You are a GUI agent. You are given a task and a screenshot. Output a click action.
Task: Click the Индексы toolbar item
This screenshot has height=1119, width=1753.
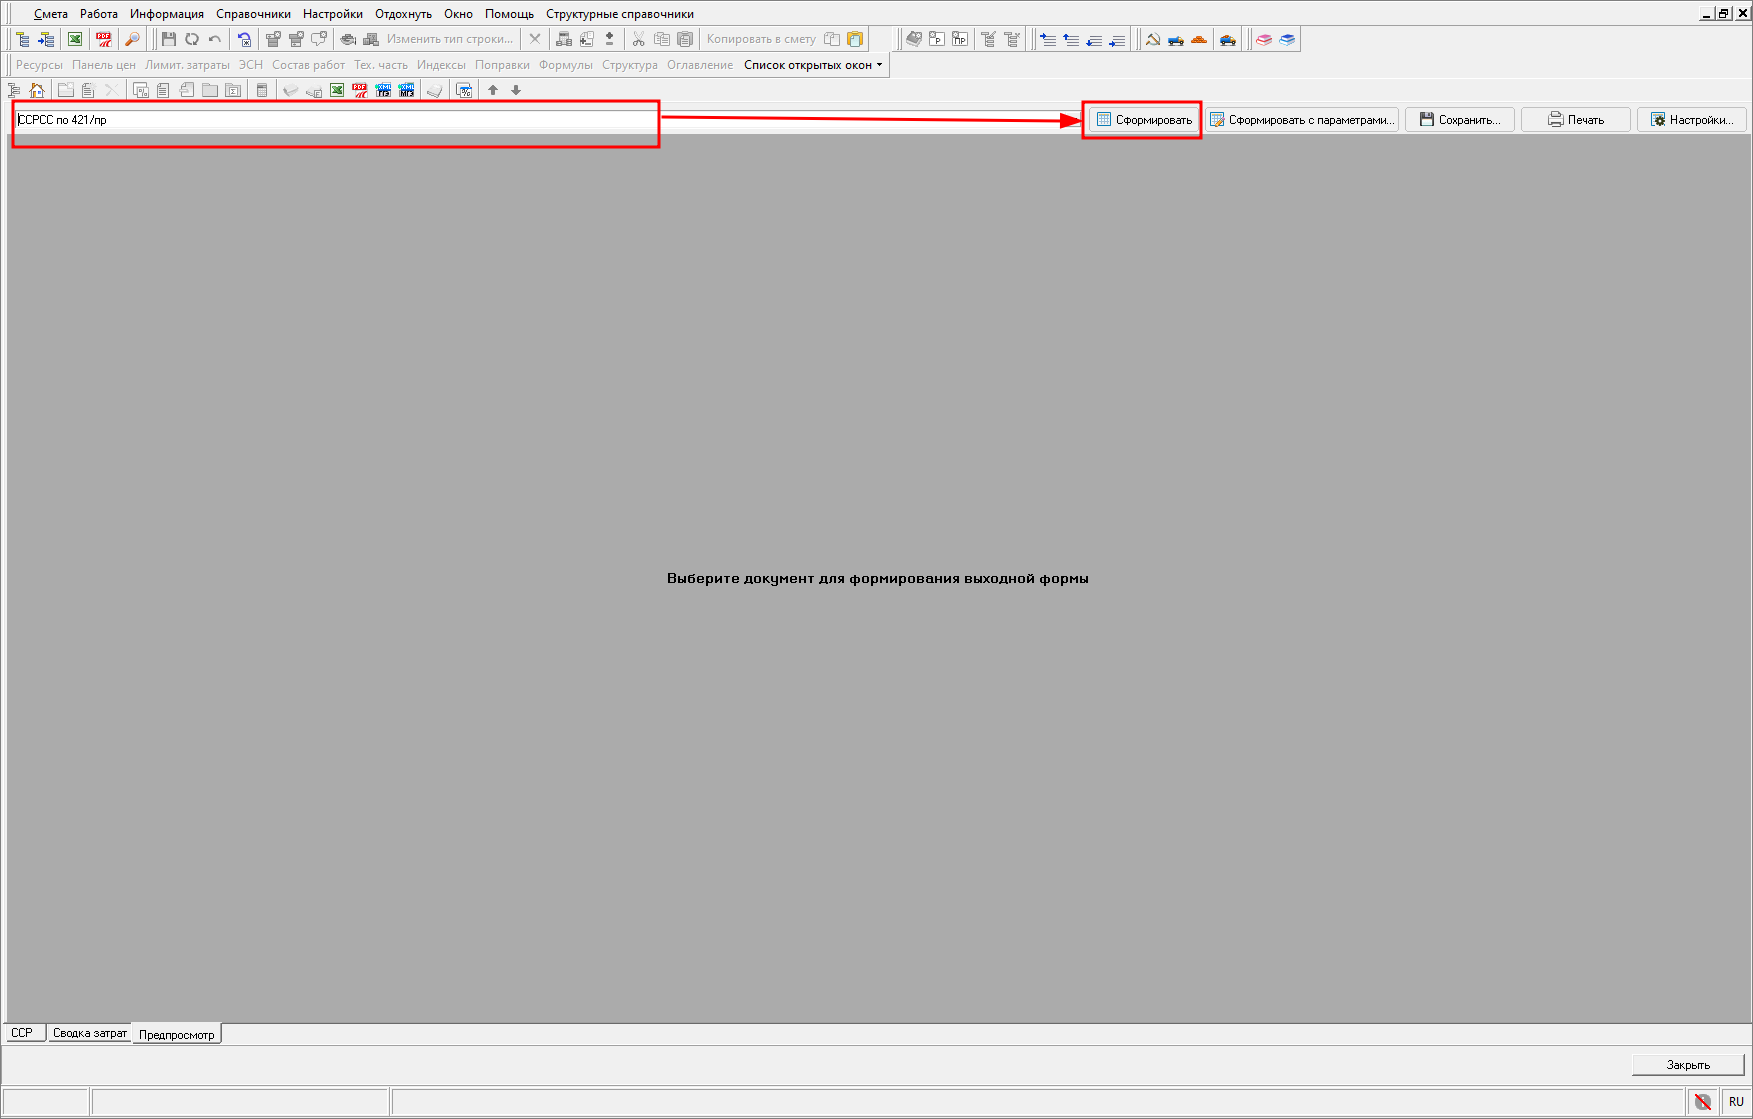click(x=441, y=65)
